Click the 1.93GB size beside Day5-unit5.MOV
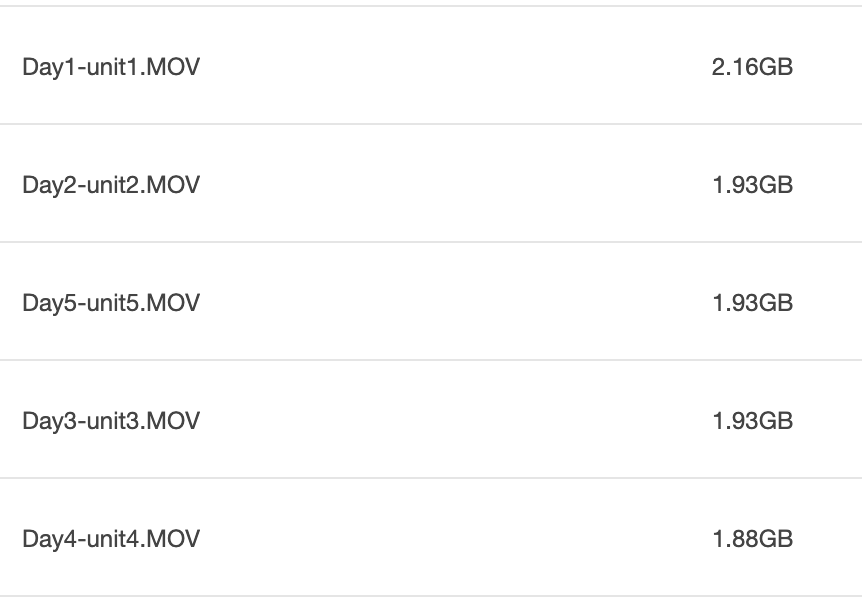Screen dimensions: 862x606 coord(752,303)
